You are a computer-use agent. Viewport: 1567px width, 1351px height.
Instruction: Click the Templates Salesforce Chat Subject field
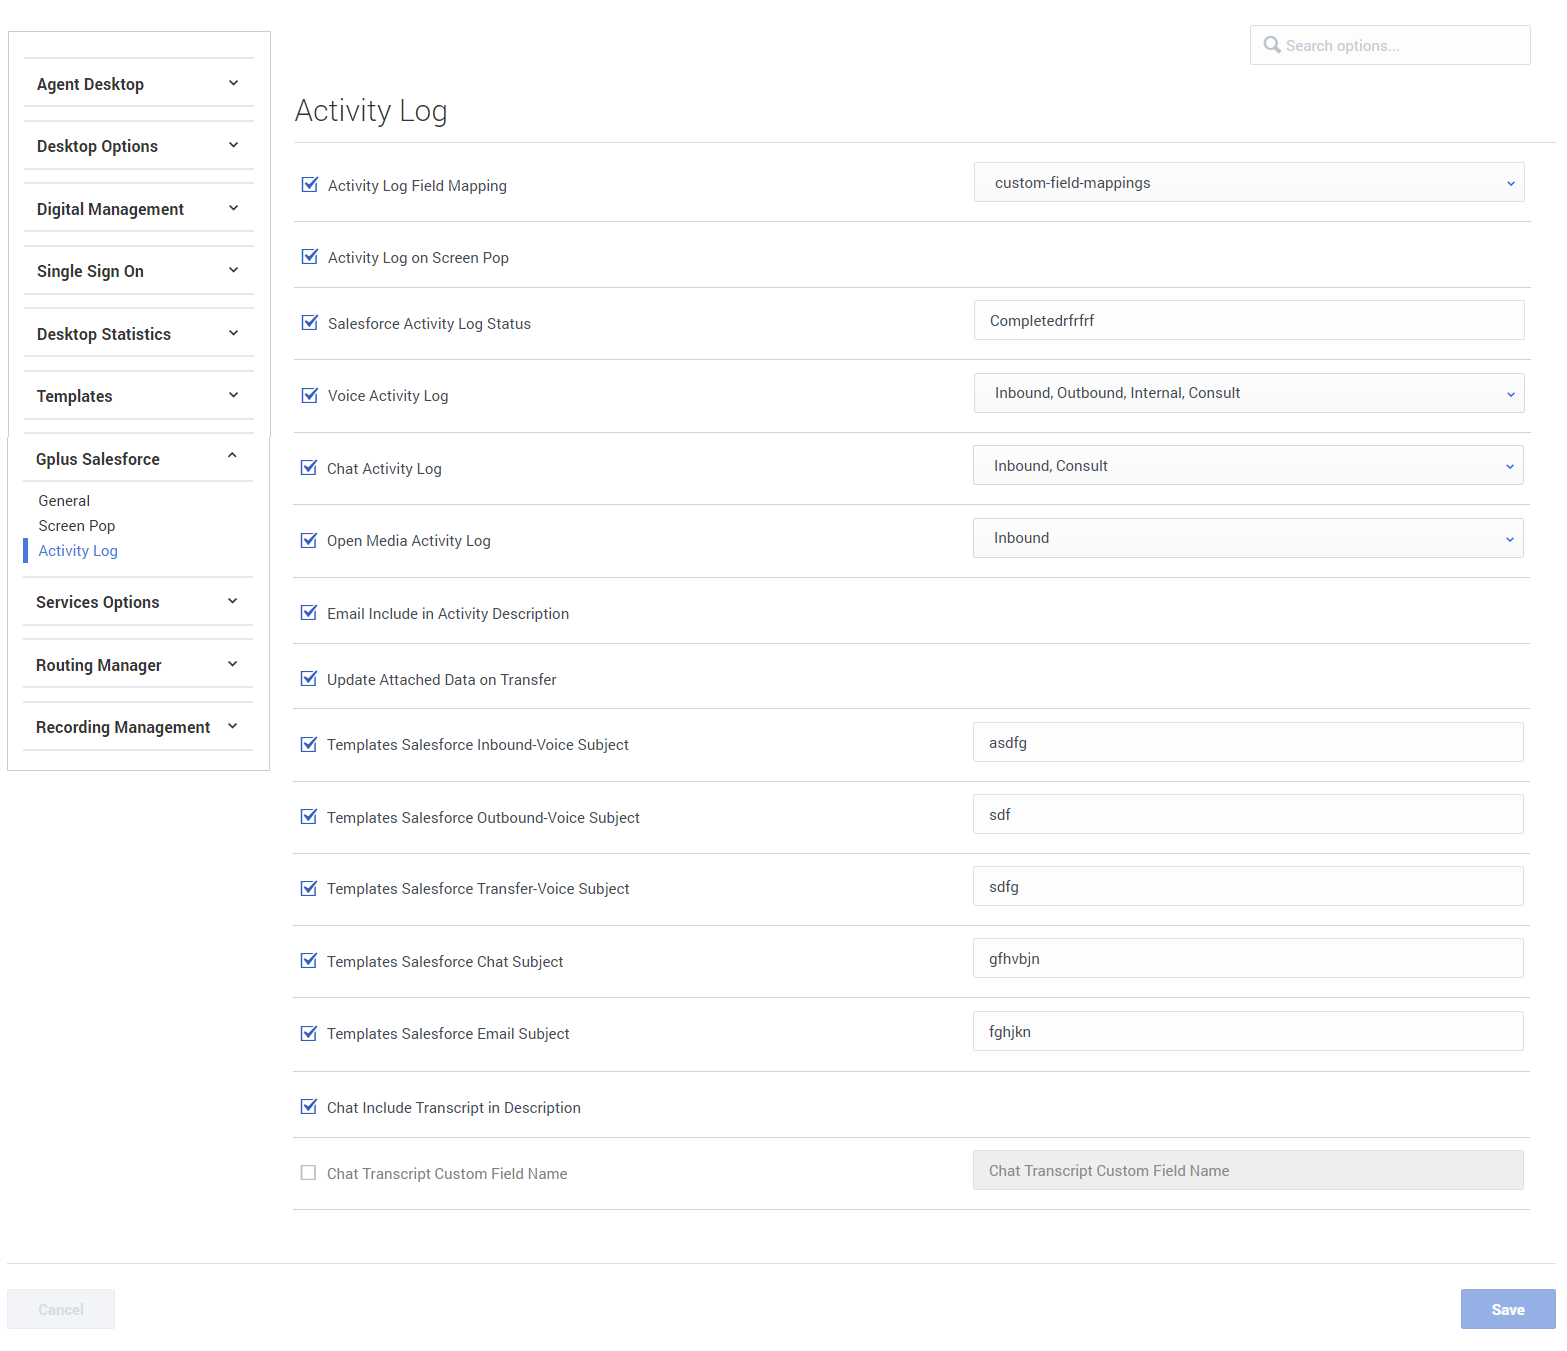(x=1247, y=959)
